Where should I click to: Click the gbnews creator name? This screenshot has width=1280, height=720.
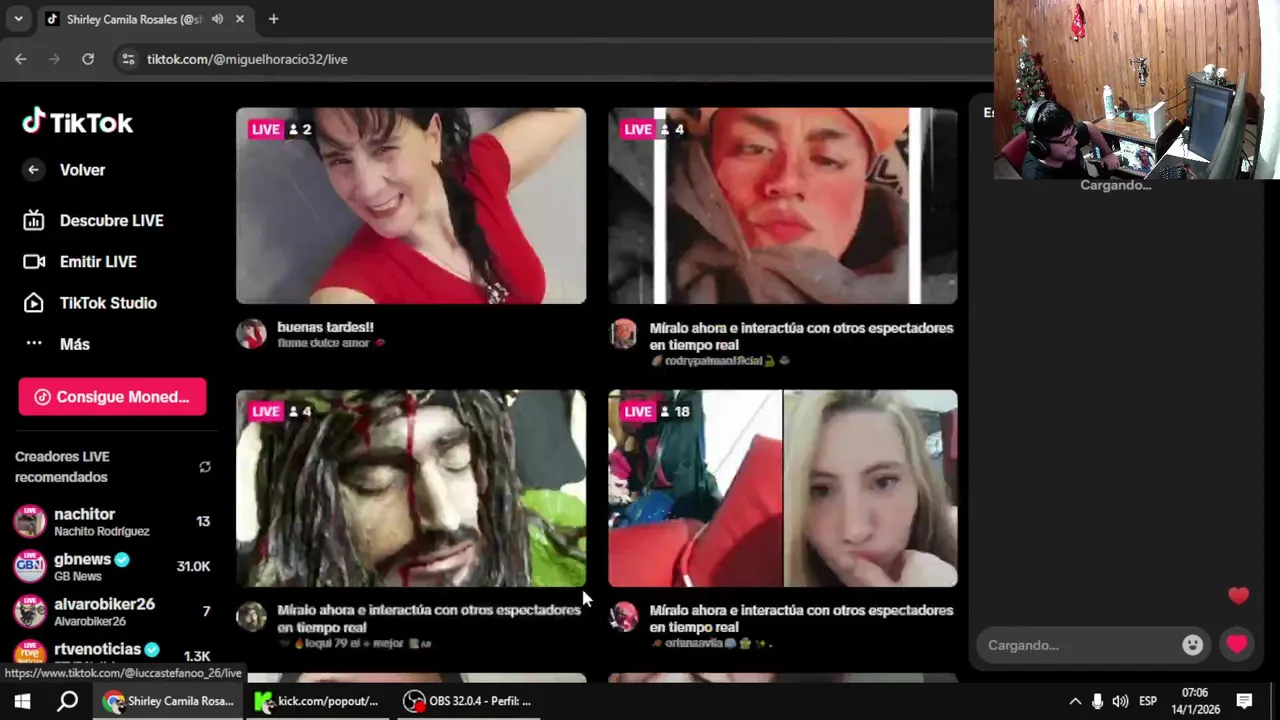point(82,559)
